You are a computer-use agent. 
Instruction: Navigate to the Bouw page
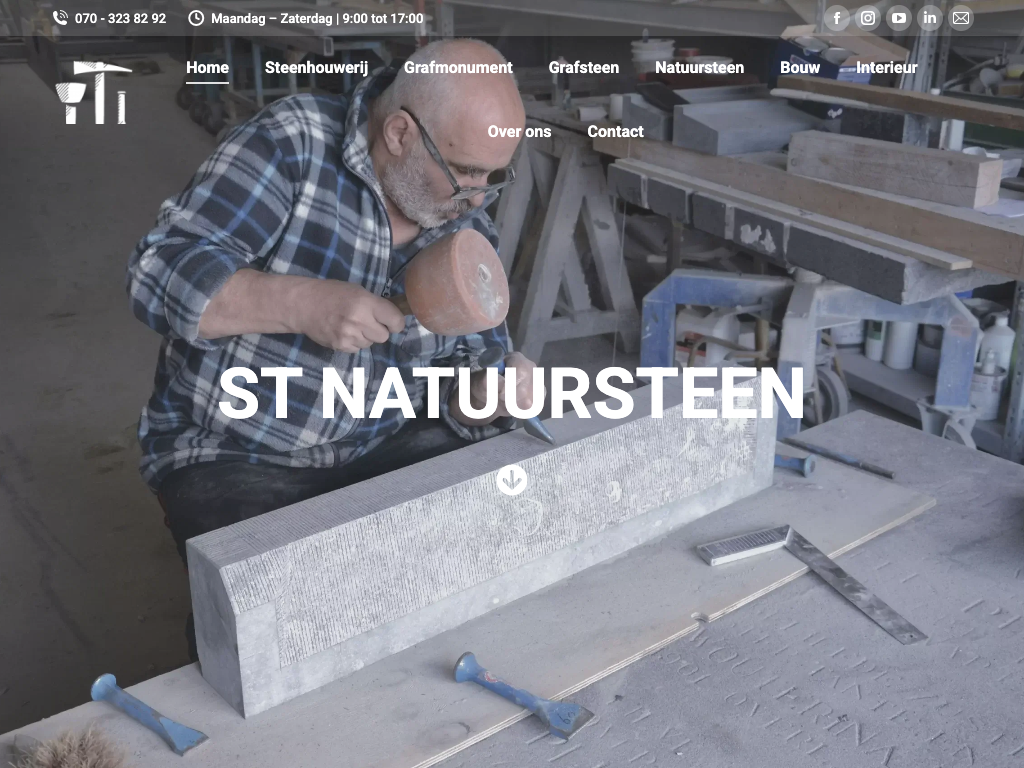[x=800, y=68]
